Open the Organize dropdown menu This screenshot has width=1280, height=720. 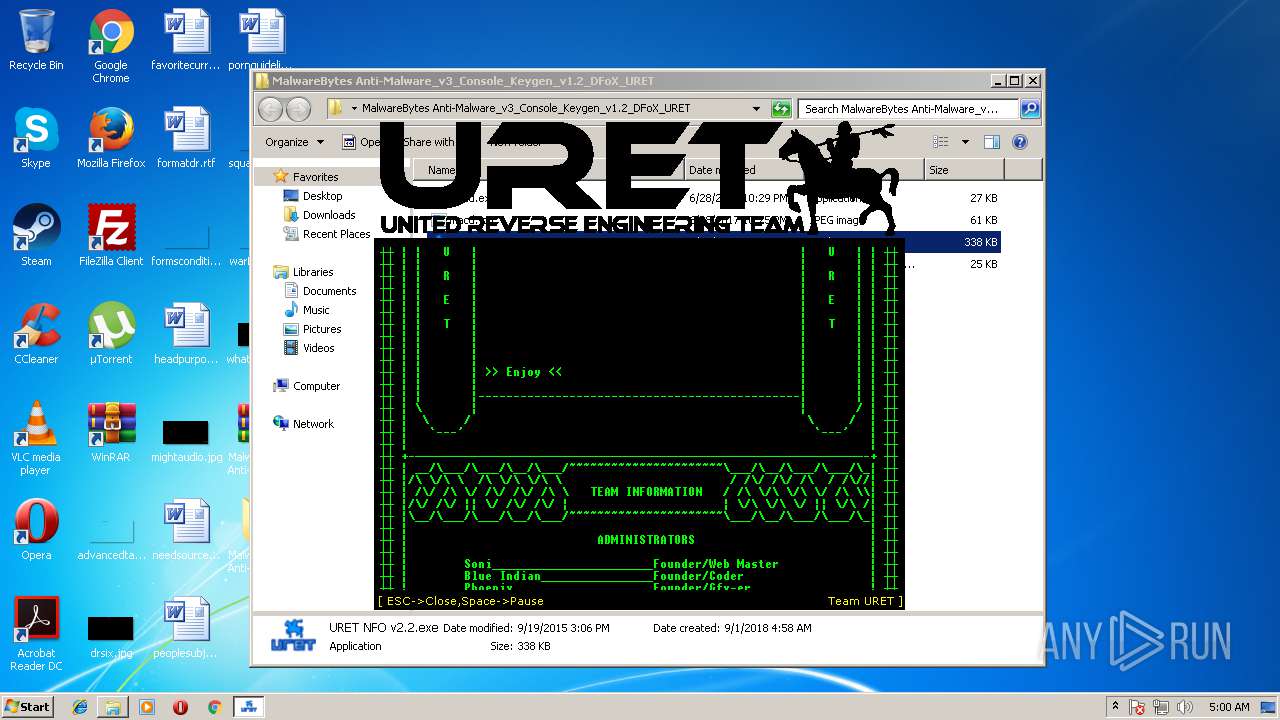[x=294, y=142]
